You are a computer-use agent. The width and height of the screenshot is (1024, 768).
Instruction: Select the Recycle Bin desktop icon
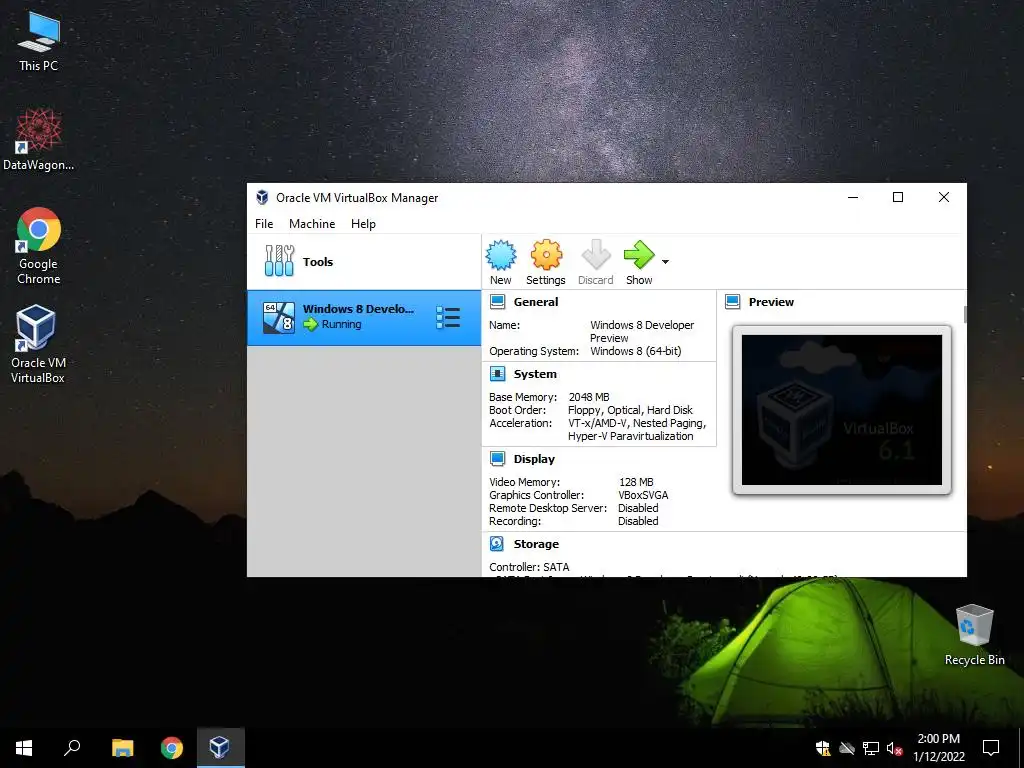point(974,635)
